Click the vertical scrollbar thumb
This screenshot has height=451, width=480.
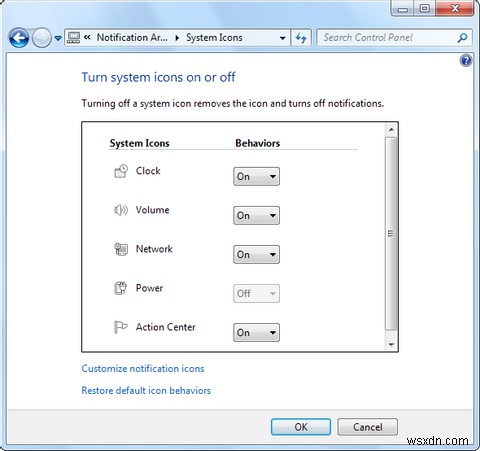coord(391,233)
